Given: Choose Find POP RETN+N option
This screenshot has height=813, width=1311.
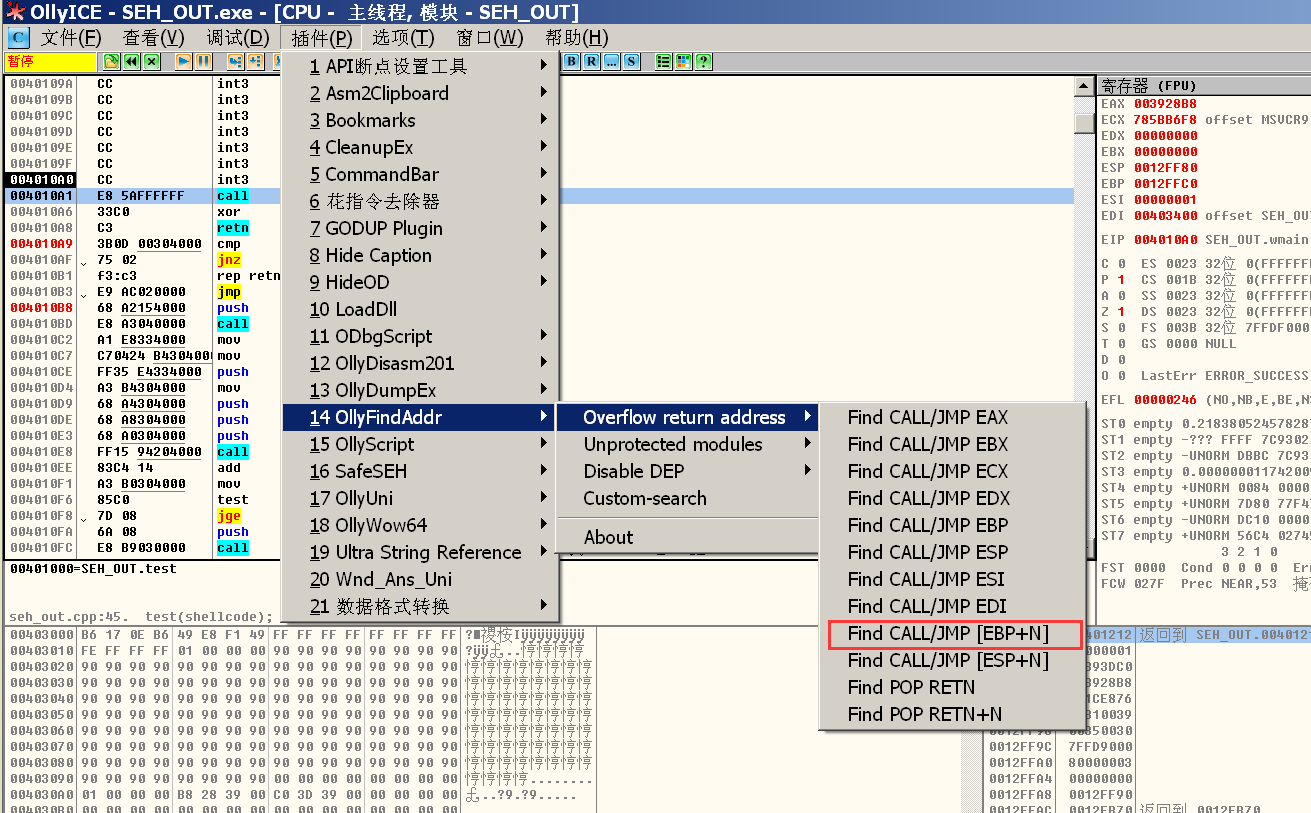Looking at the screenshot, I should click(924, 714).
